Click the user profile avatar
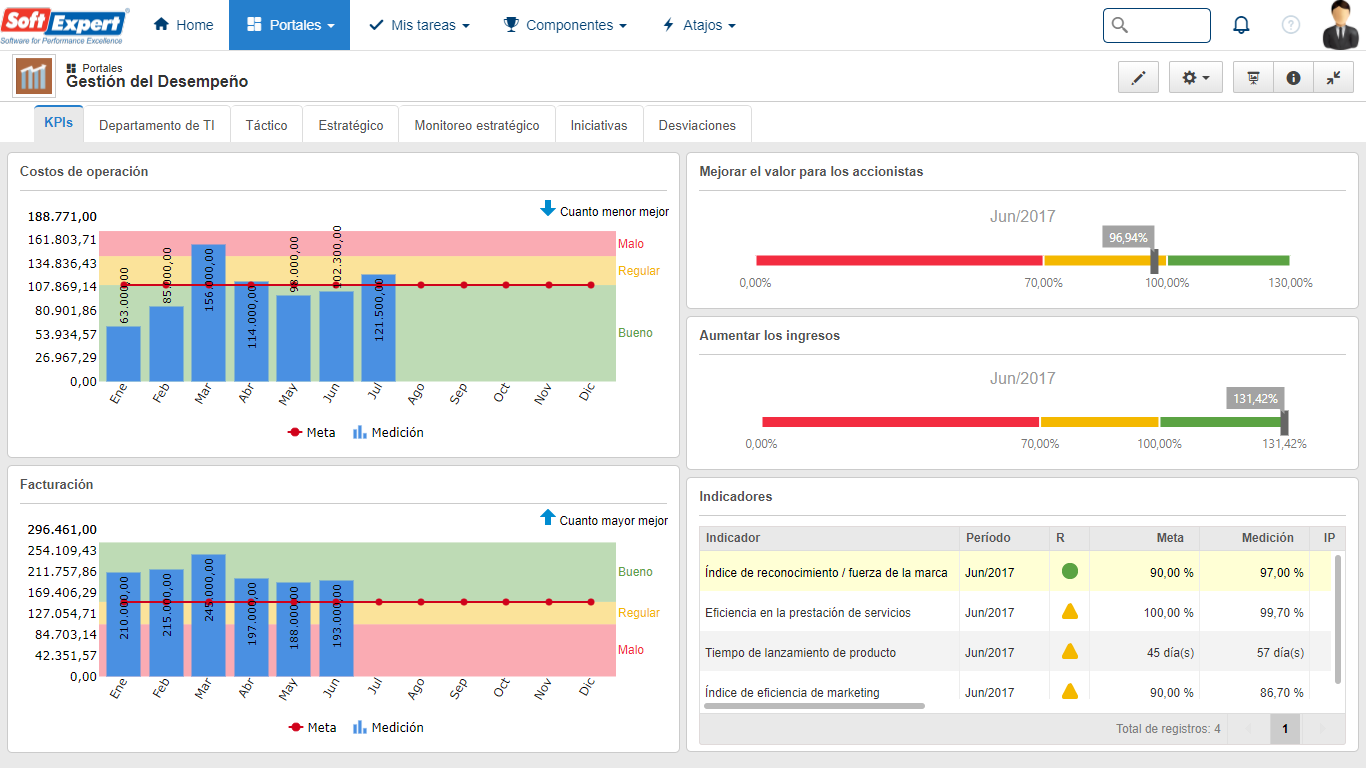This screenshot has width=1366, height=768. click(x=1340, y=25)
